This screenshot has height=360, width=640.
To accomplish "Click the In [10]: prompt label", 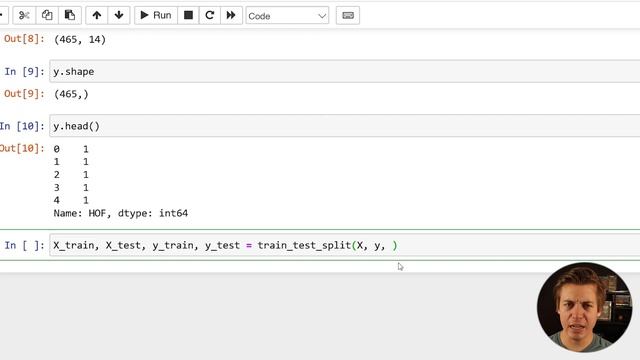I will 22,126.
